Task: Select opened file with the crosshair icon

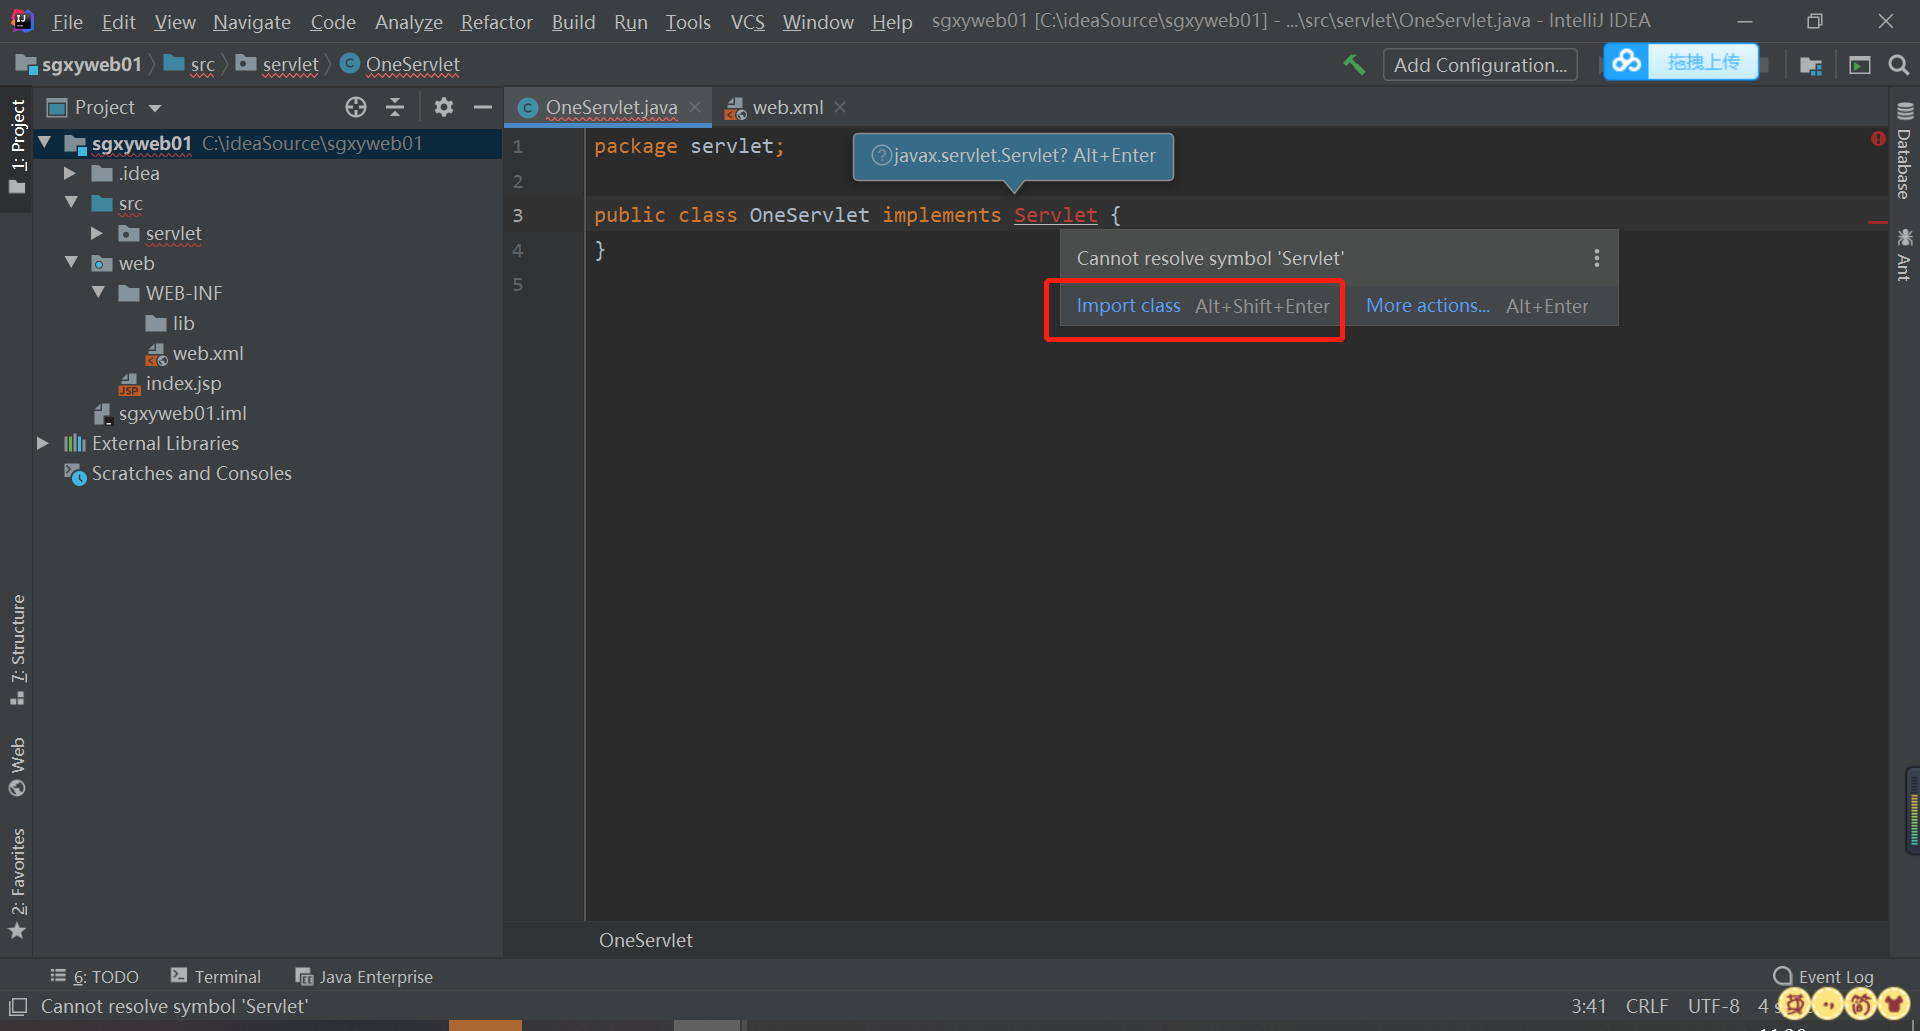Action: tap(355, 107)
